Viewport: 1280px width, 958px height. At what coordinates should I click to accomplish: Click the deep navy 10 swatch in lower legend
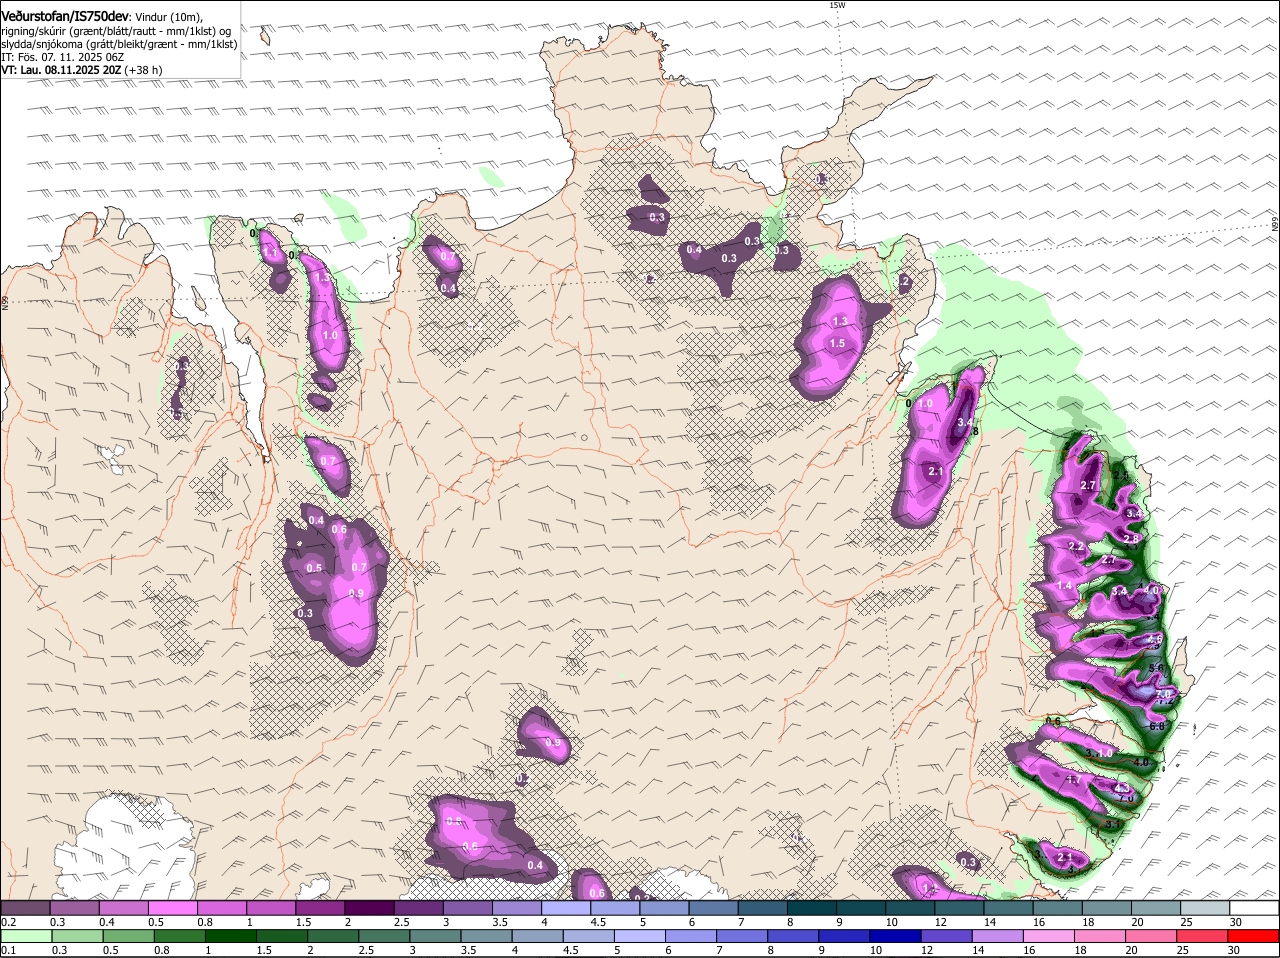pos(896,936)
